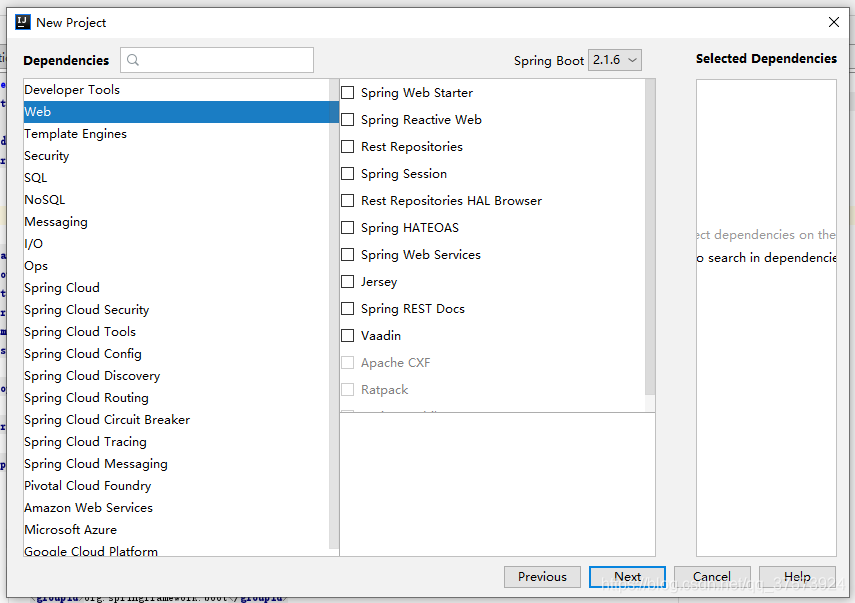Check the Spring Web Starter checkbox
855x603 pixels.
point(347,93)
